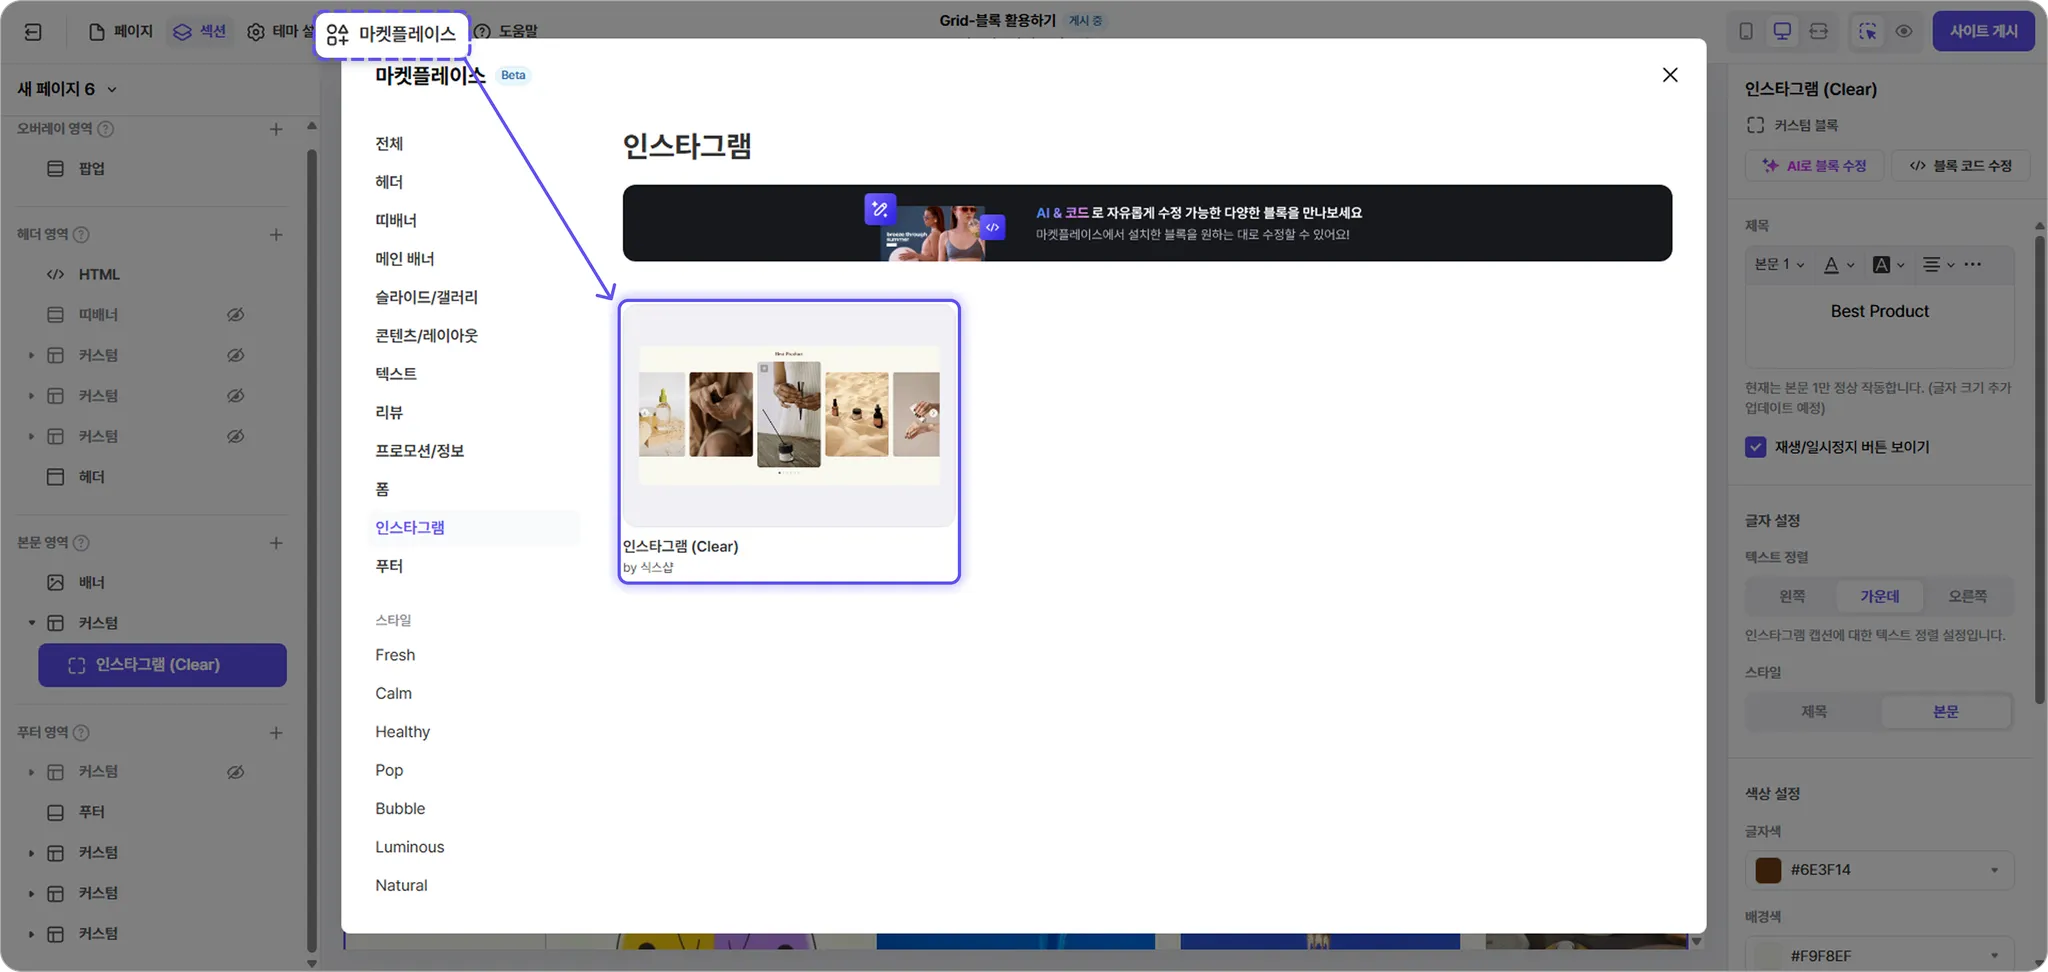This screenshot has height=972, width=2048.
Task: Click the help icon next to 헤더 영역
Action: click(x=82, y=235)
